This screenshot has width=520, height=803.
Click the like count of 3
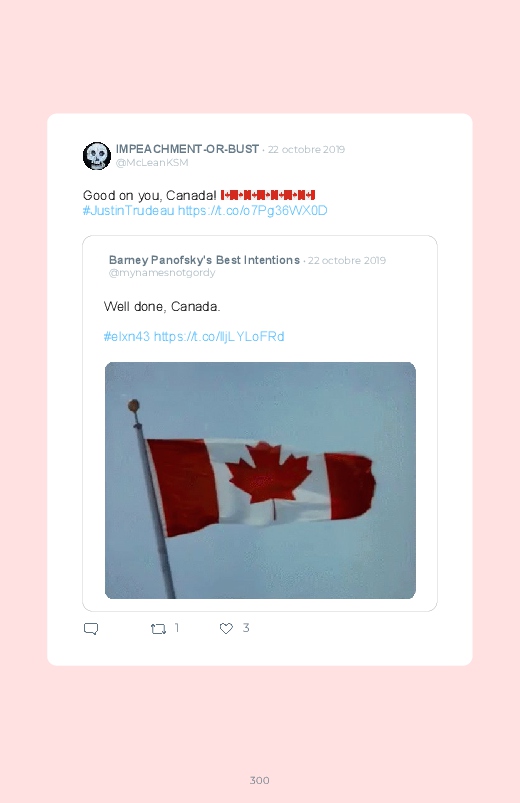[246, 628]
